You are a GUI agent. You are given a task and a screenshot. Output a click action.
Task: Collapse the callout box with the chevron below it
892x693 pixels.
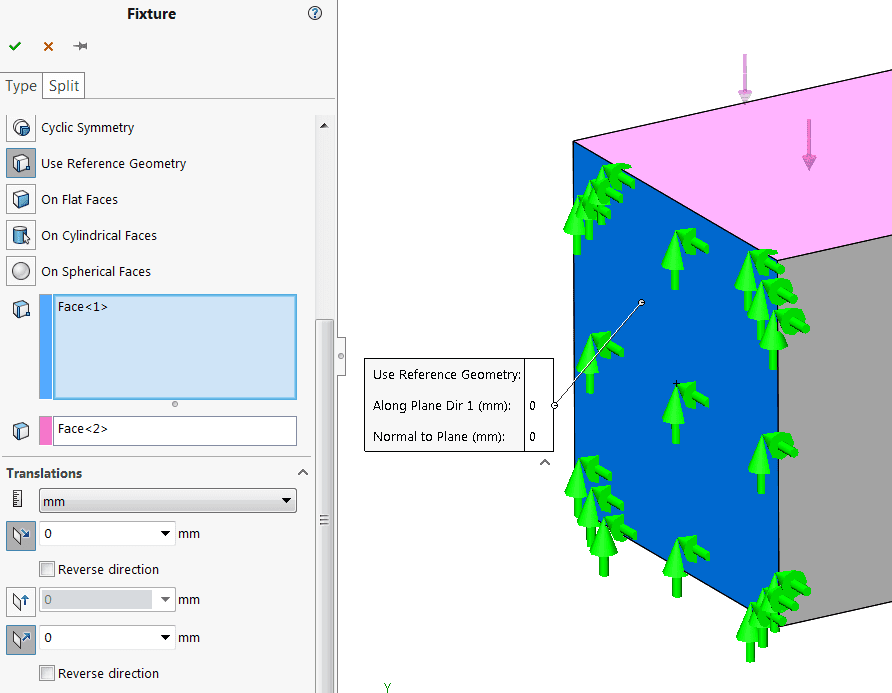(545, 463)
